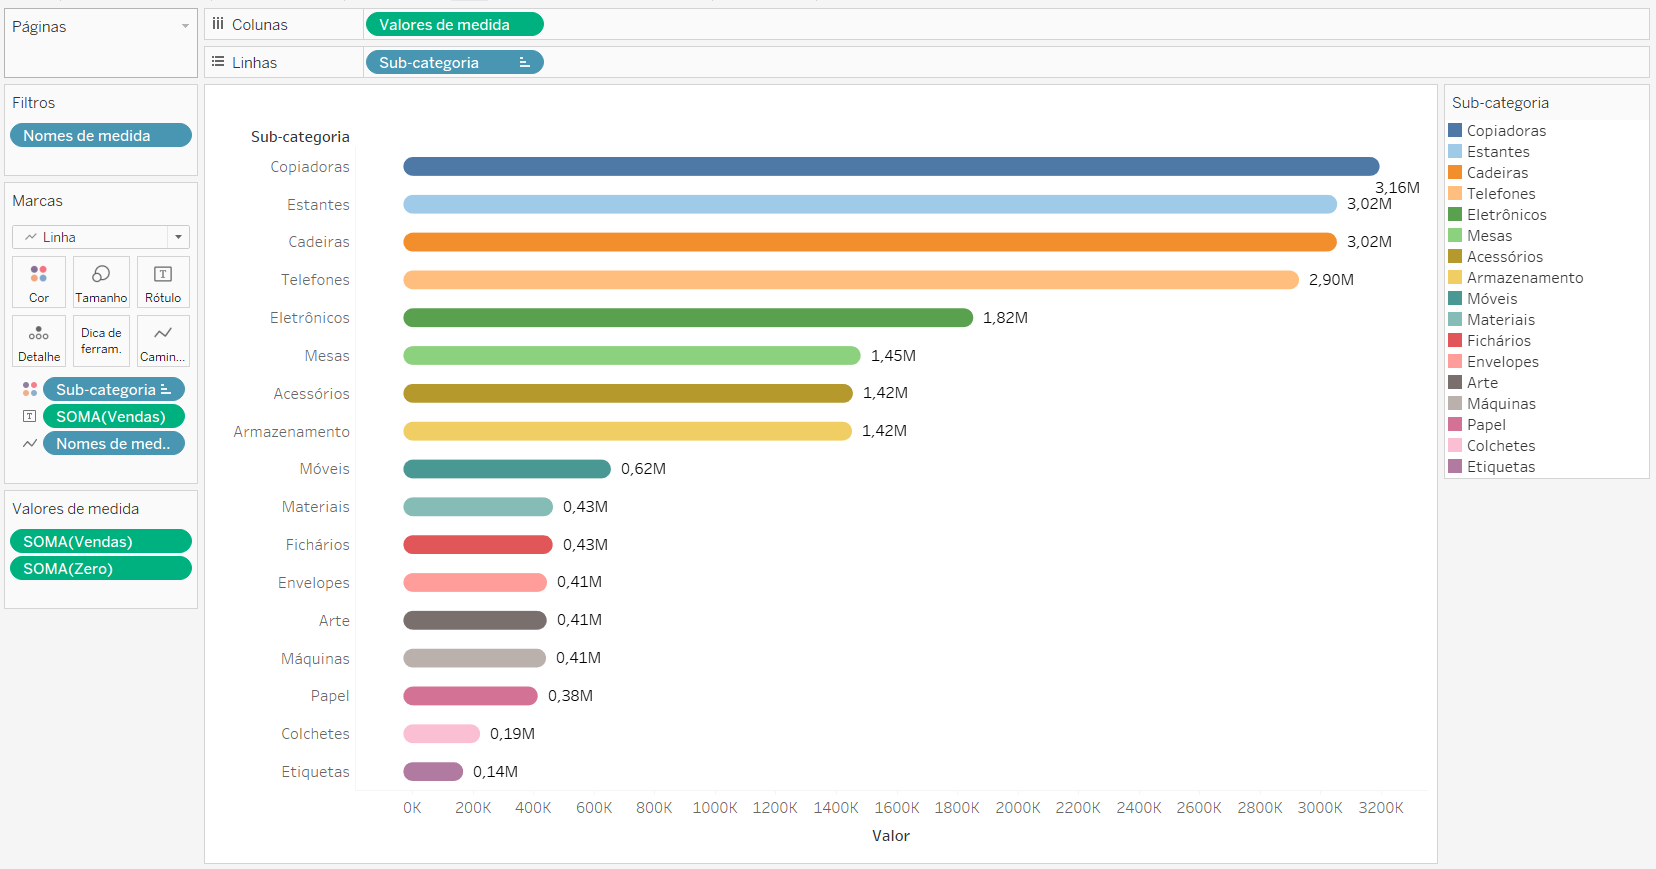Click the 1000K axis tick label
The width and height of the screenshot is (1656, 869).
pyautogui.click(x=715, y=807)
